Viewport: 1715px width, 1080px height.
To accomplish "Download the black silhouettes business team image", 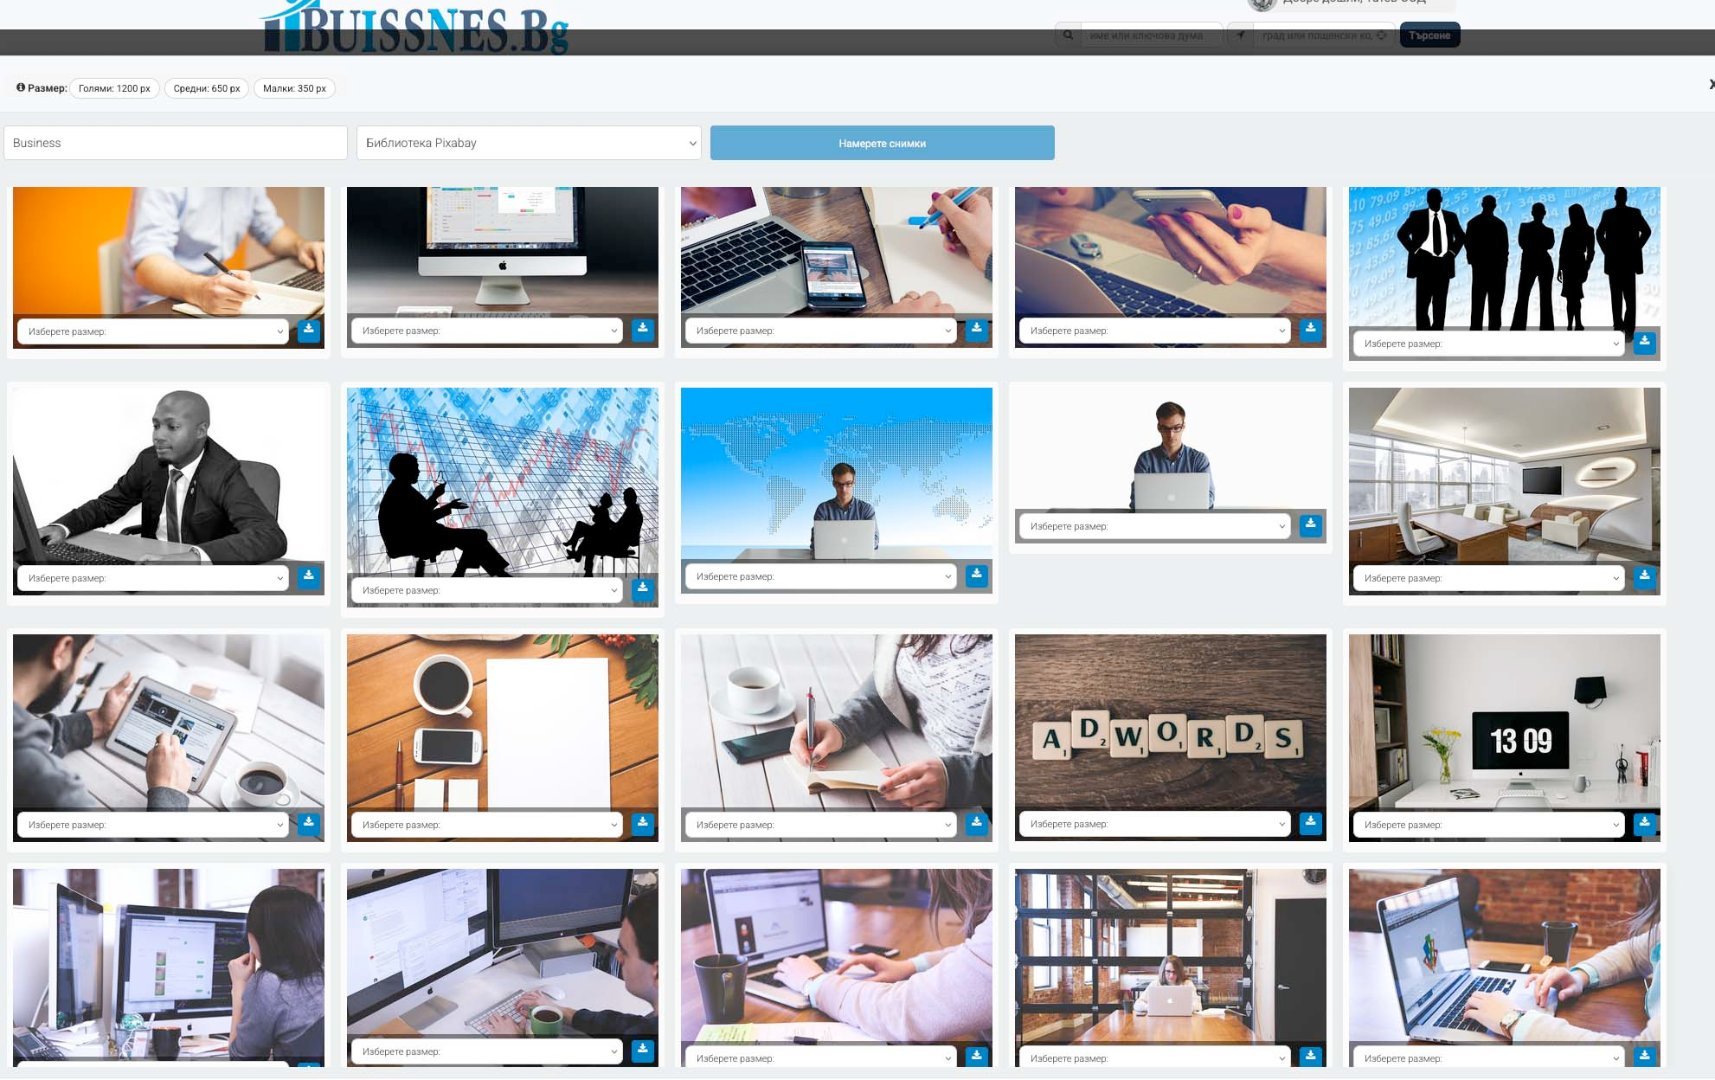I will pos(1644,343).
